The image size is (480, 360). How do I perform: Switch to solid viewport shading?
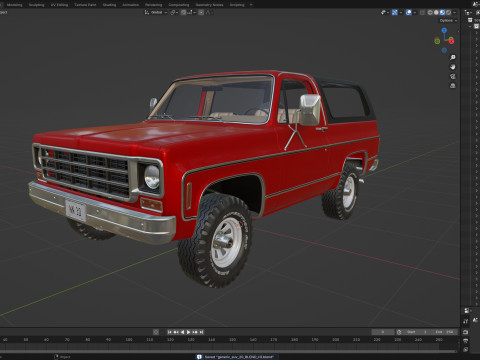[436, 12]
